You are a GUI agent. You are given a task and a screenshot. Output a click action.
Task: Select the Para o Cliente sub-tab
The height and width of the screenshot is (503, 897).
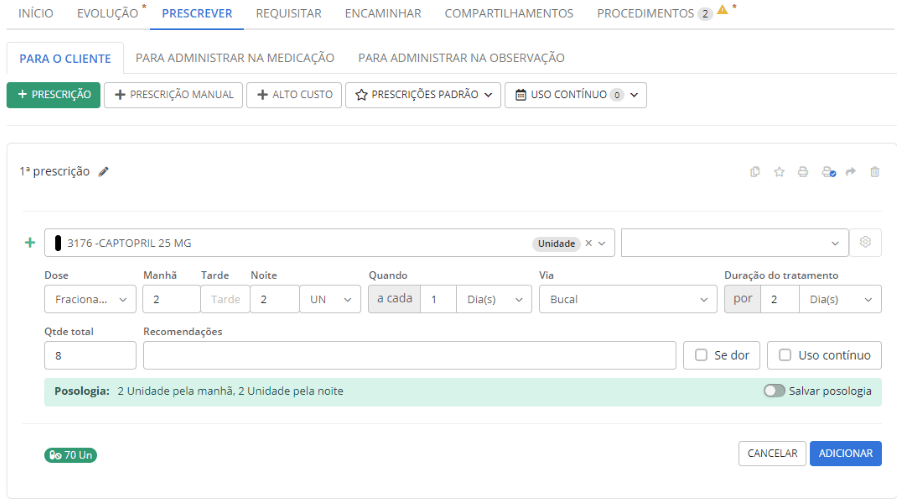pyautogui.click(x=65, y=58)
